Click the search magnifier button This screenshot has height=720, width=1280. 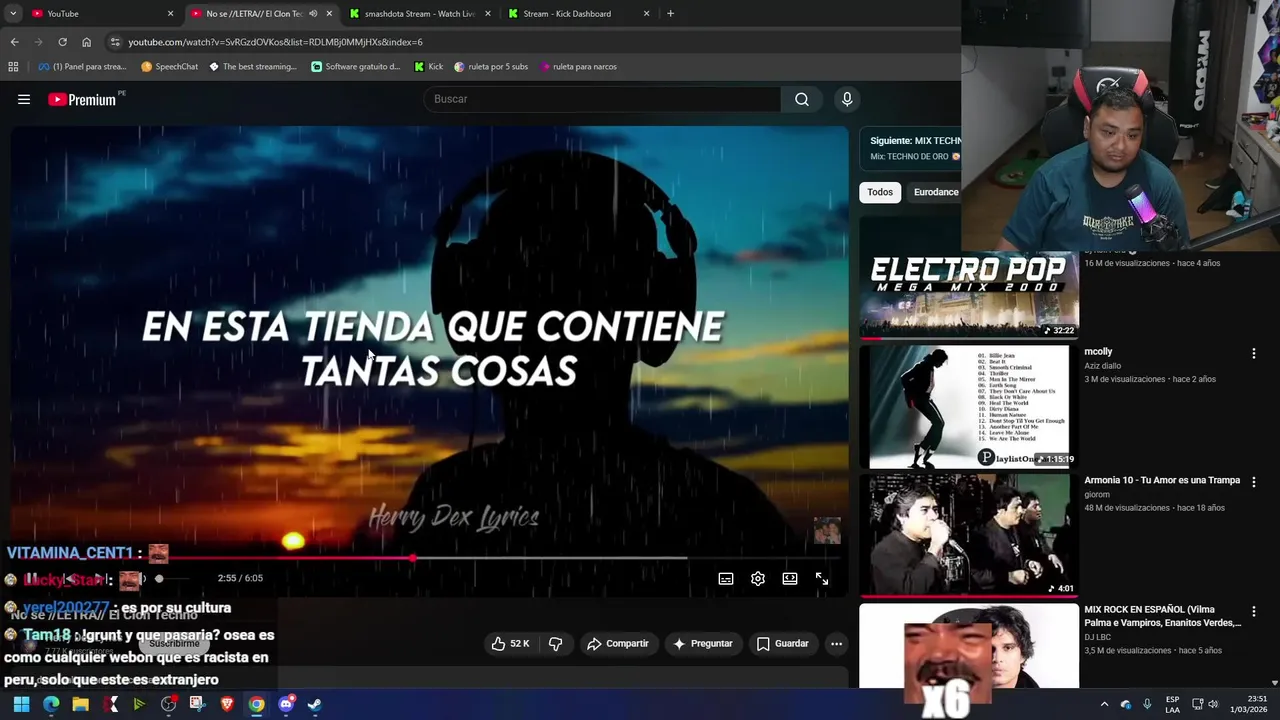[x=802, y=99]
